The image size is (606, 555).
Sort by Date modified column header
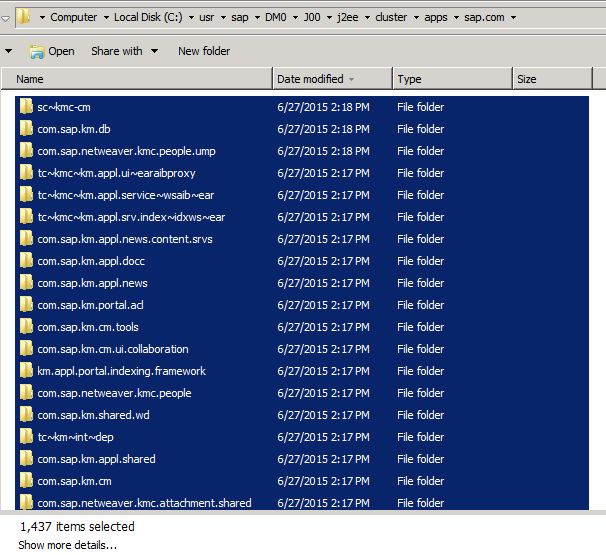click(x=333, y=79)
